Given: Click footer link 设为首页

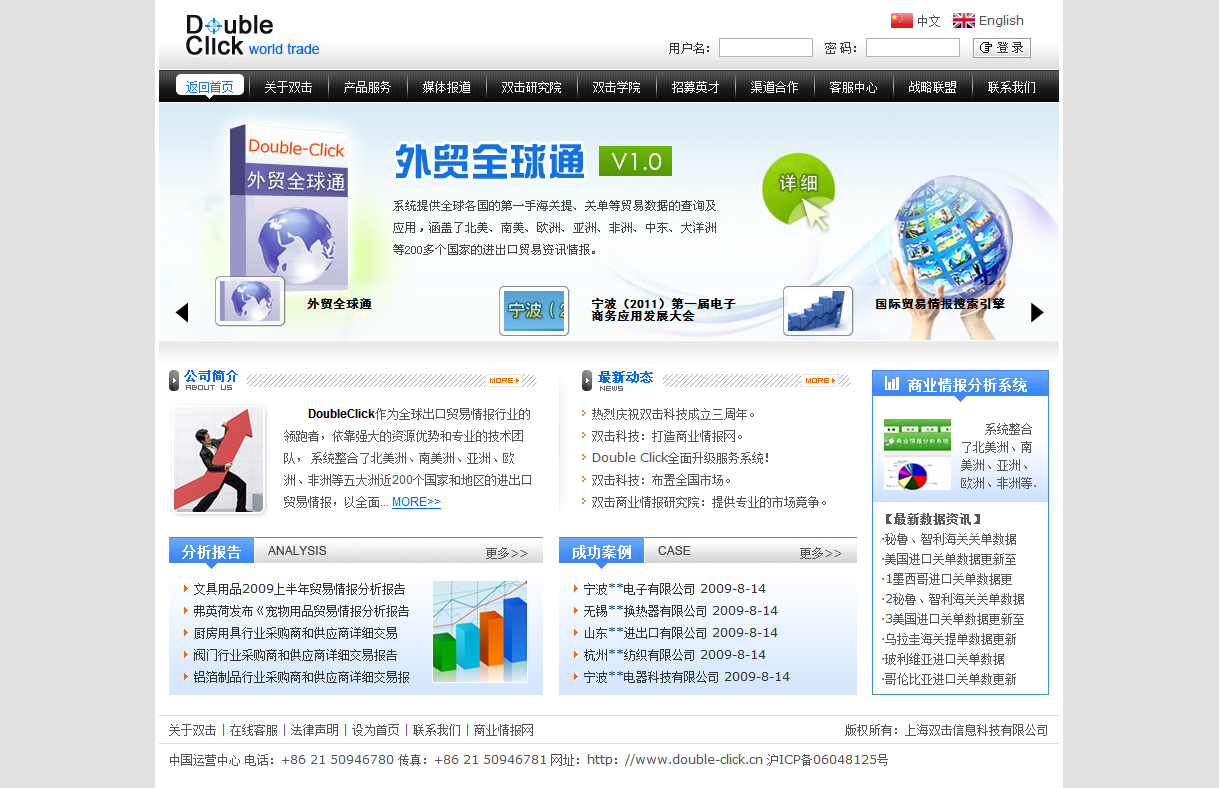Looking at the screenshot, I should (x=376, y=730).
